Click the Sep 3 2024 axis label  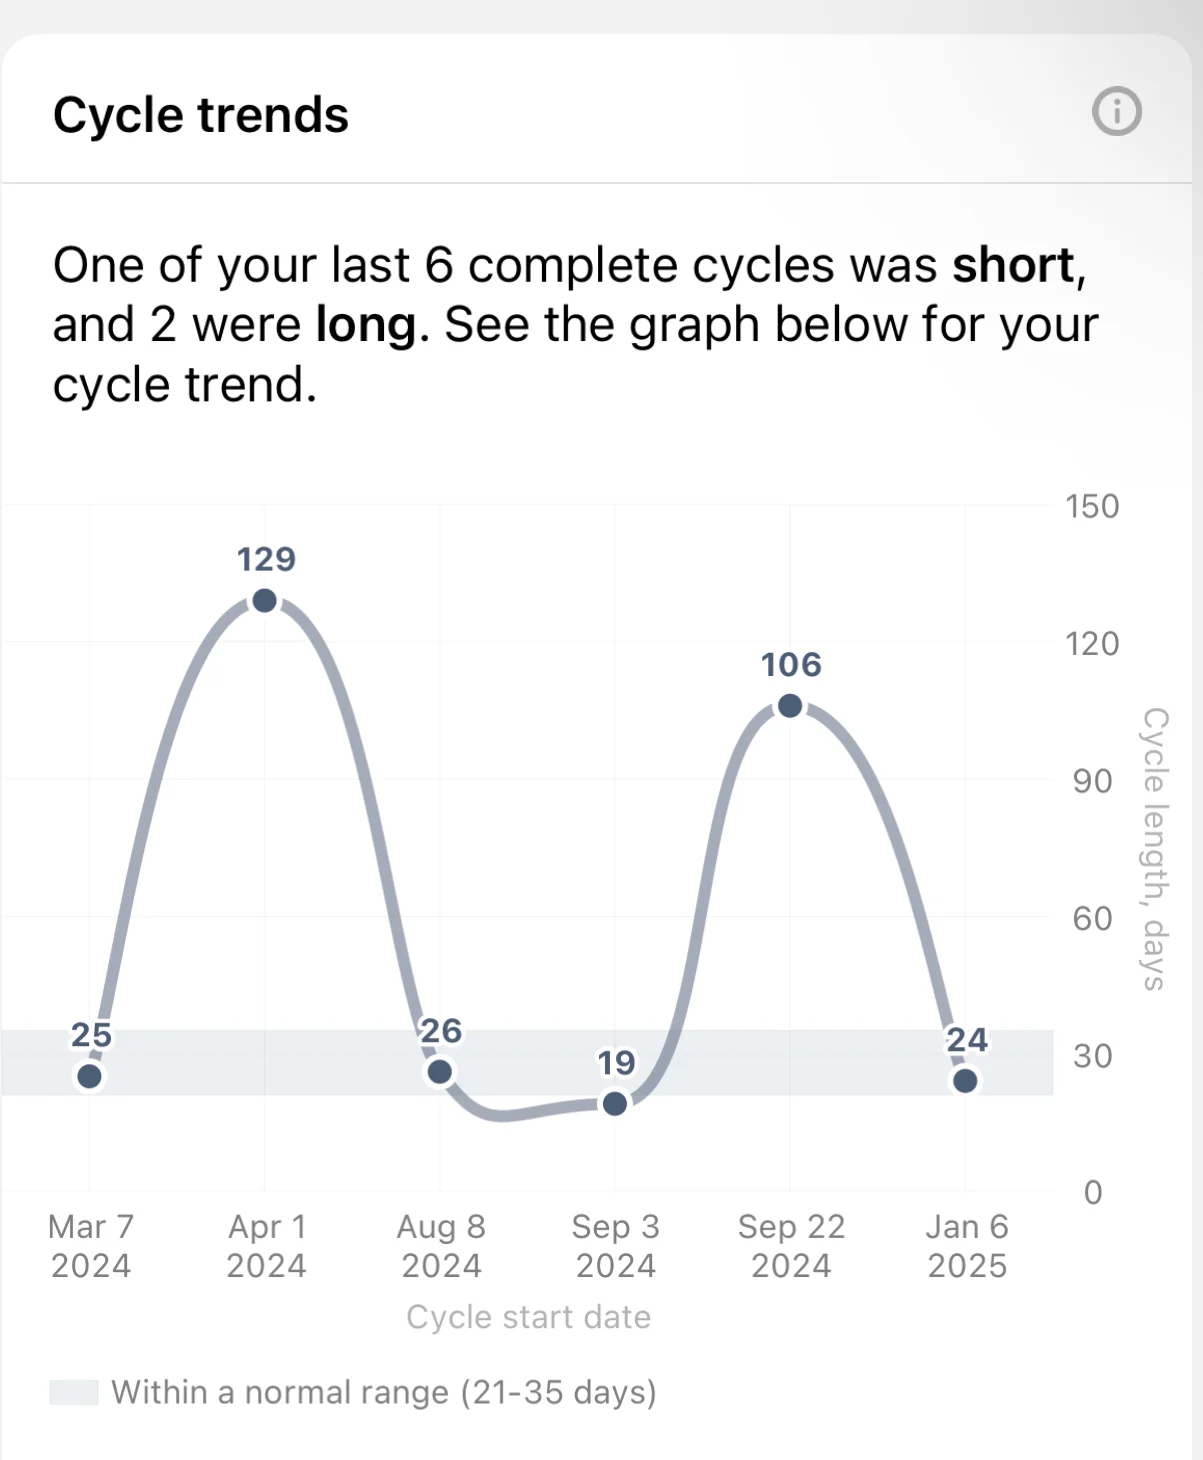point(616,1246)
